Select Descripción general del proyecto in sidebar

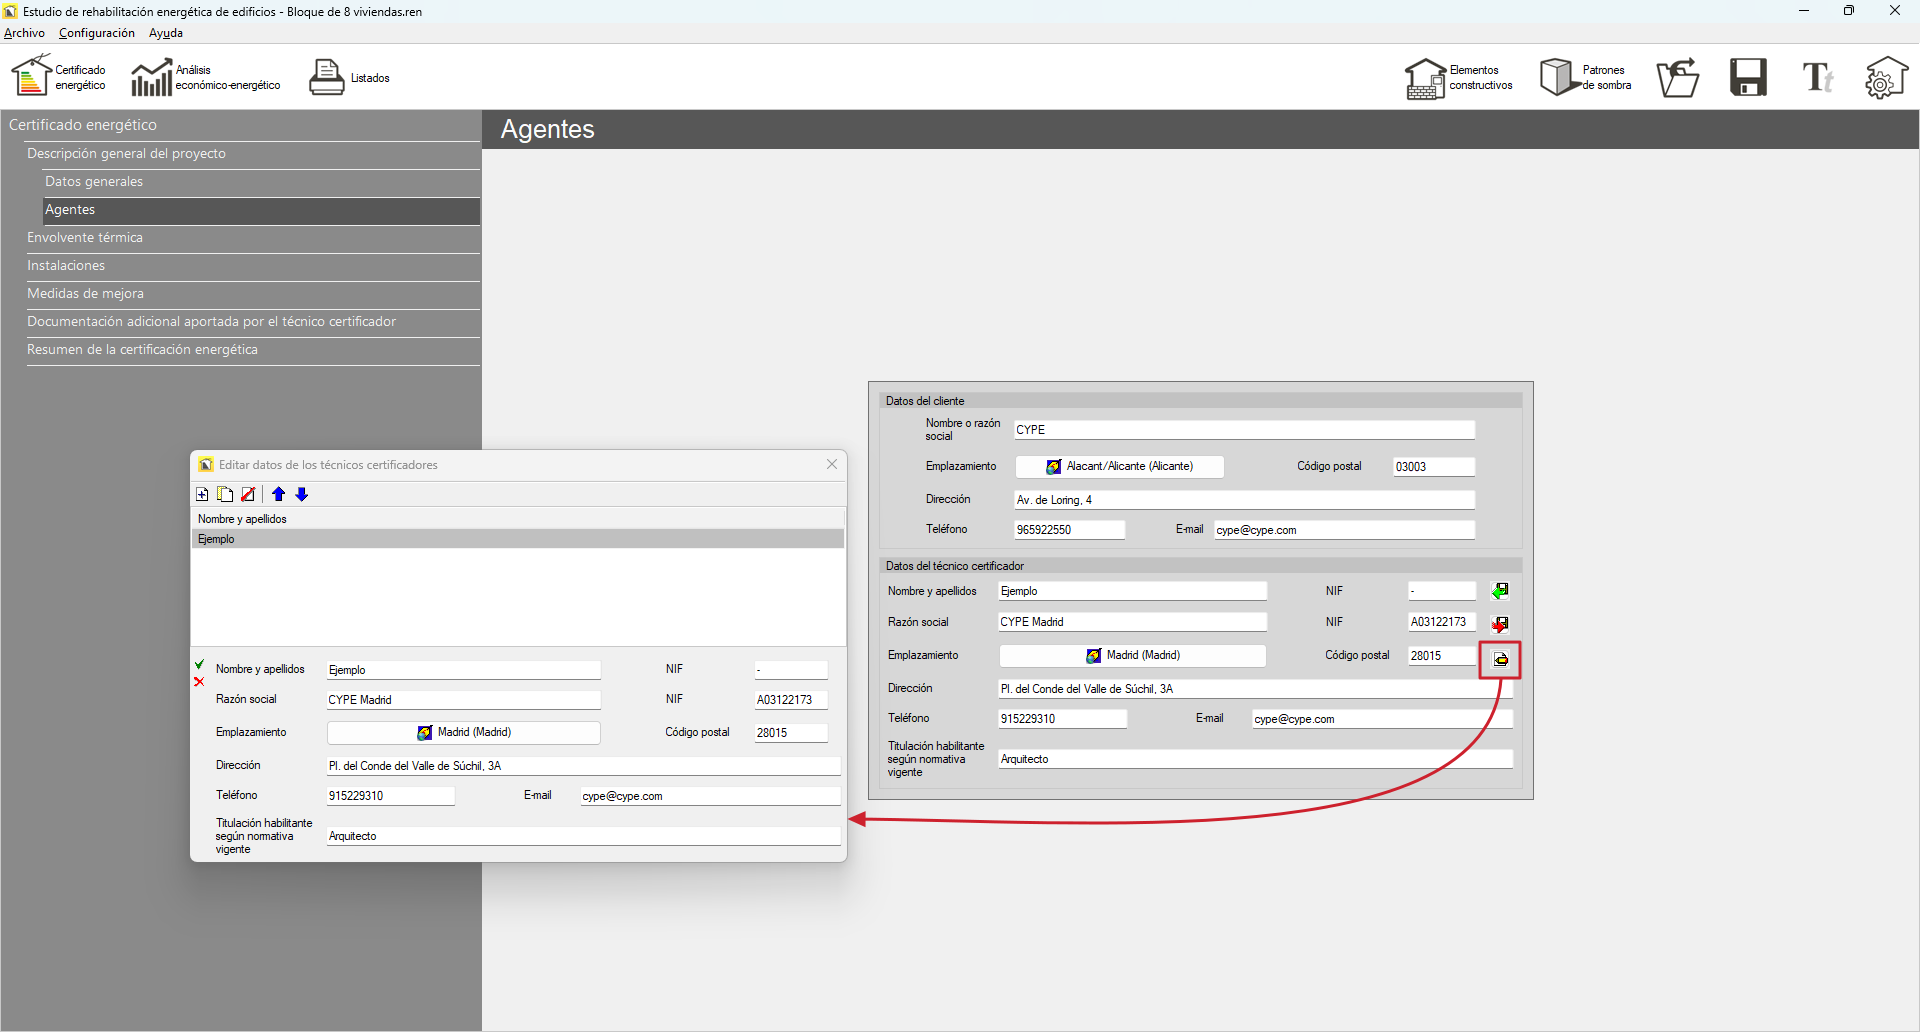253,154
